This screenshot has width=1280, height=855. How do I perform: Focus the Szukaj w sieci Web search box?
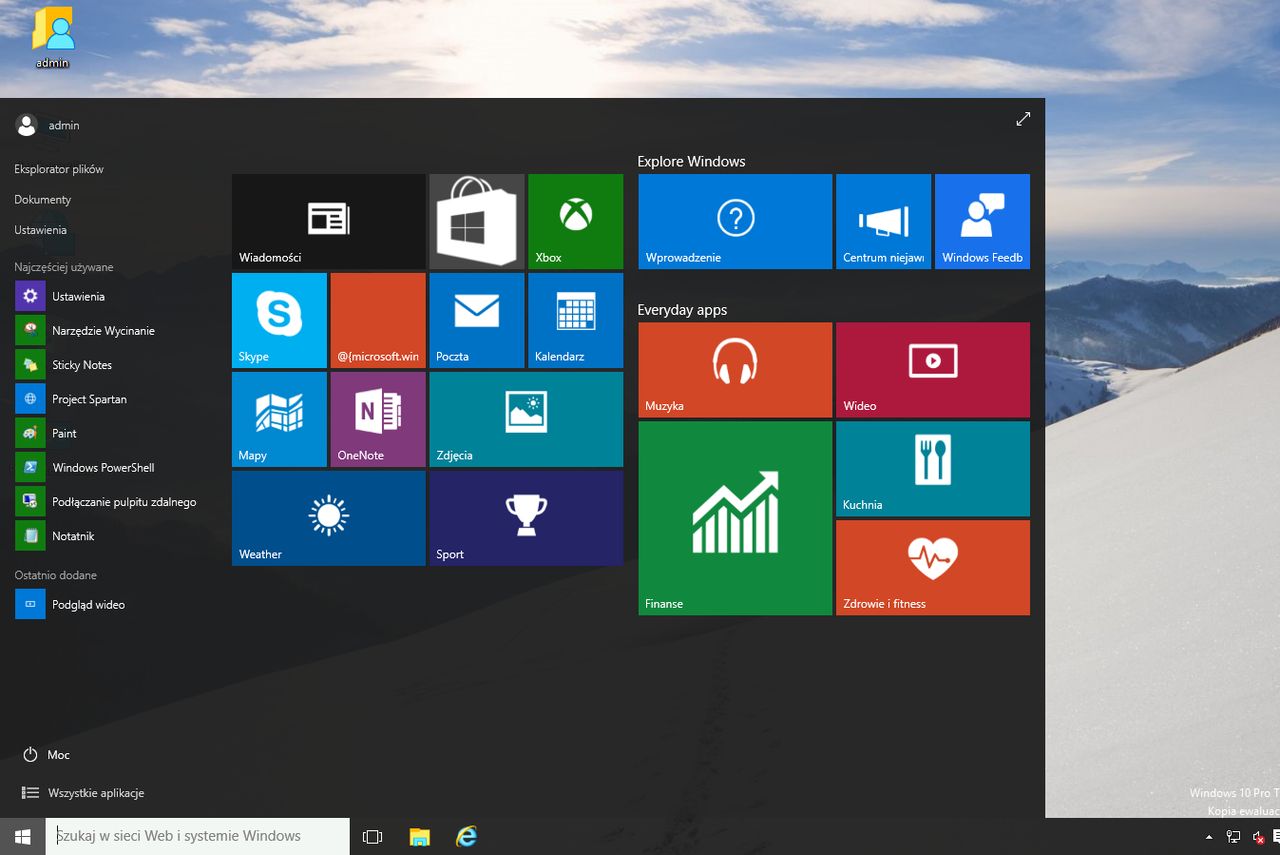(x=198, y=836)
